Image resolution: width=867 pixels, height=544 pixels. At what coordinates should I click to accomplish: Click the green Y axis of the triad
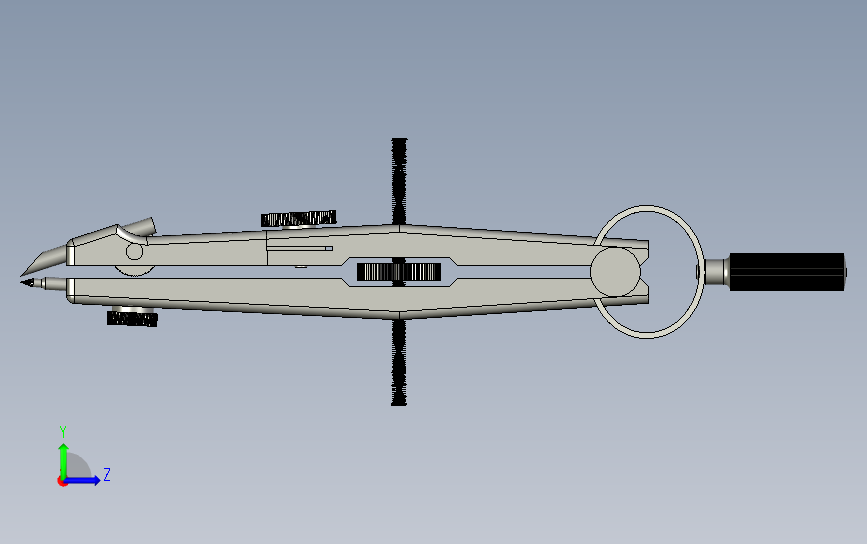tap(64, 459)
